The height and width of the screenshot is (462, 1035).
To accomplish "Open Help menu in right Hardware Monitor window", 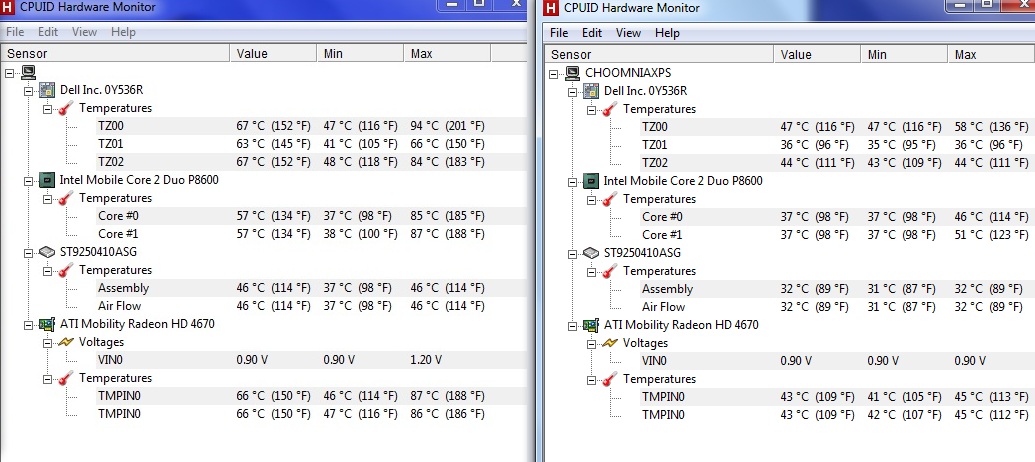I will click(667, 32).
